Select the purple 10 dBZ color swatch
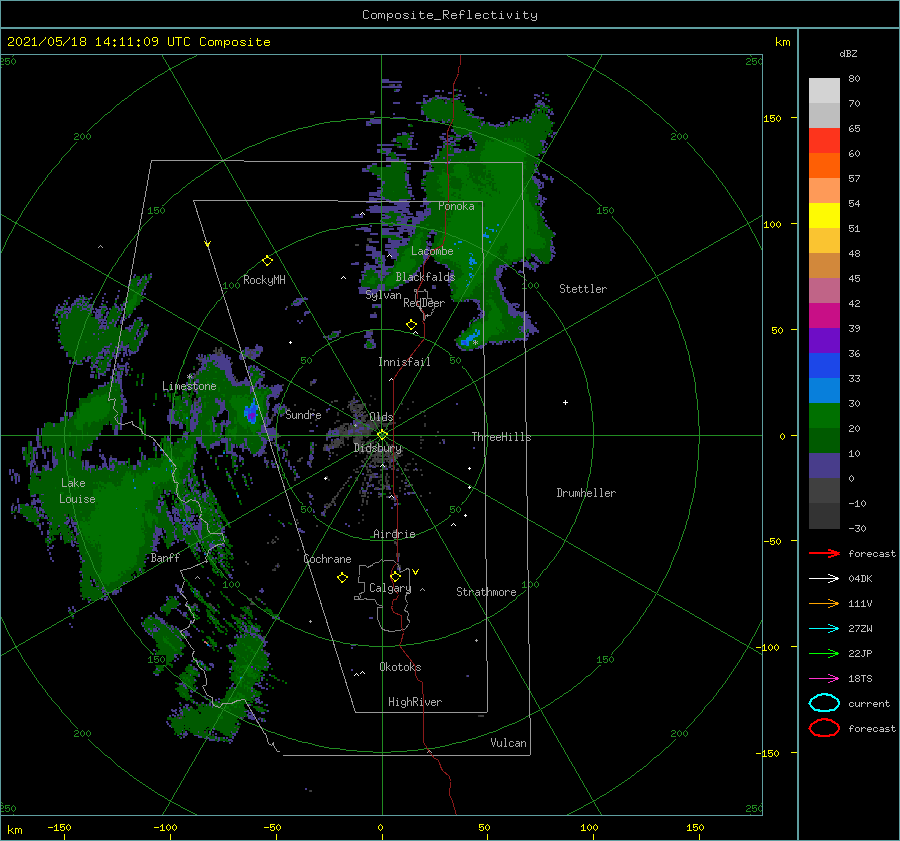The width and height of the screenshot is (900, 841). [x=824, y=466]
